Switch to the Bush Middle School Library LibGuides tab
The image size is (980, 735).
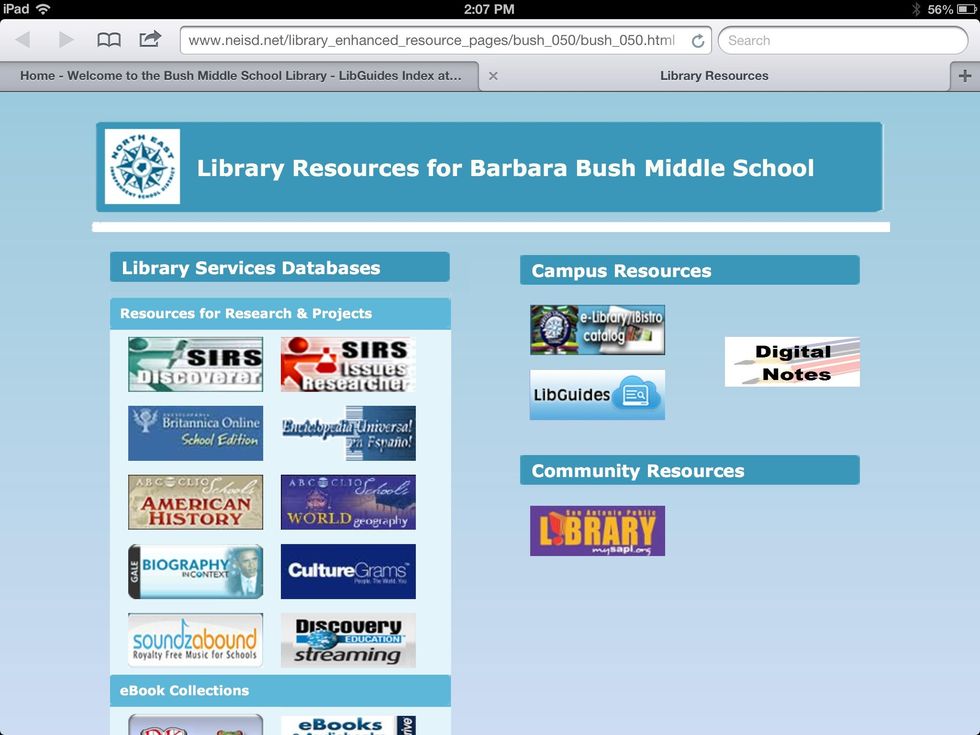240,75
